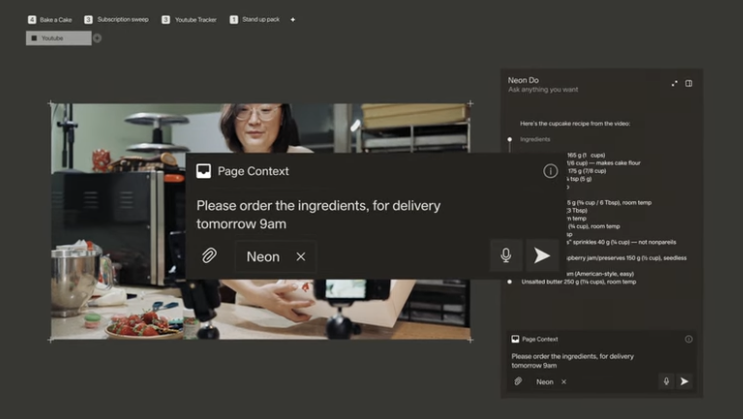Screen dimensions: 743x419
Task: Toggle the Neon Do sidebar layout icon
Action: [689, 84]
